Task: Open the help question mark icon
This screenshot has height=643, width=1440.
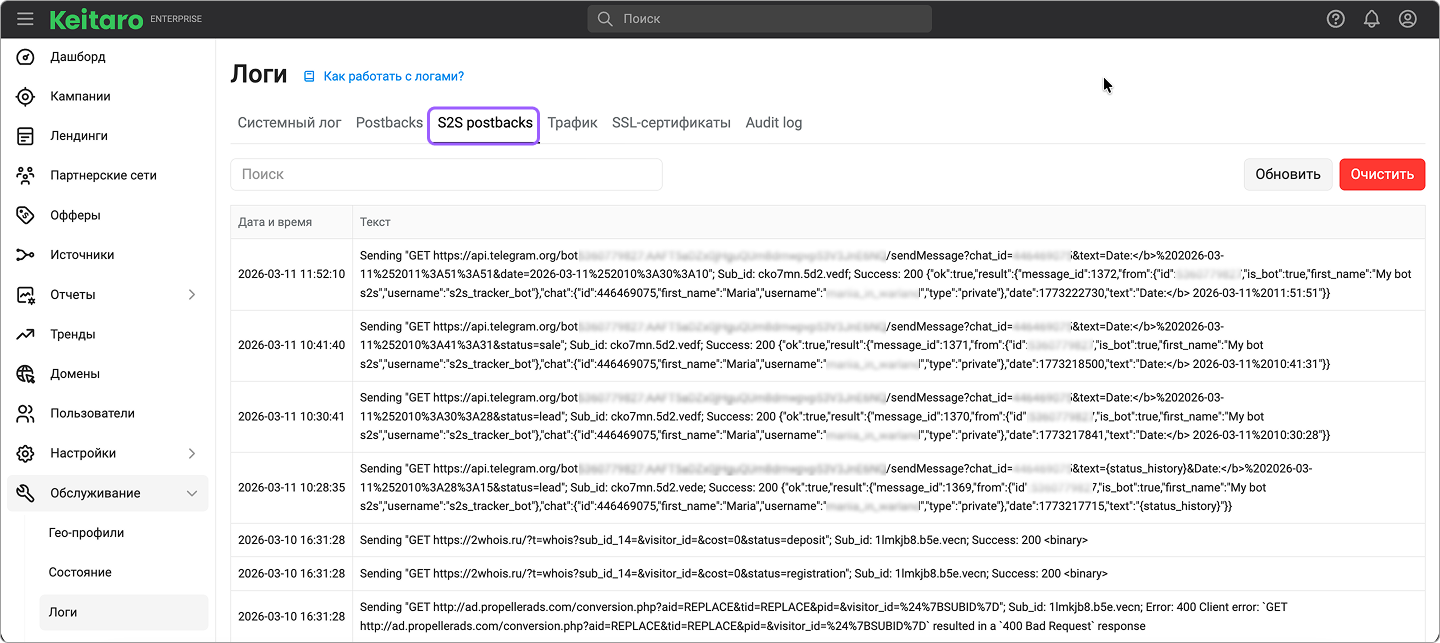Action: (1335, 19)
